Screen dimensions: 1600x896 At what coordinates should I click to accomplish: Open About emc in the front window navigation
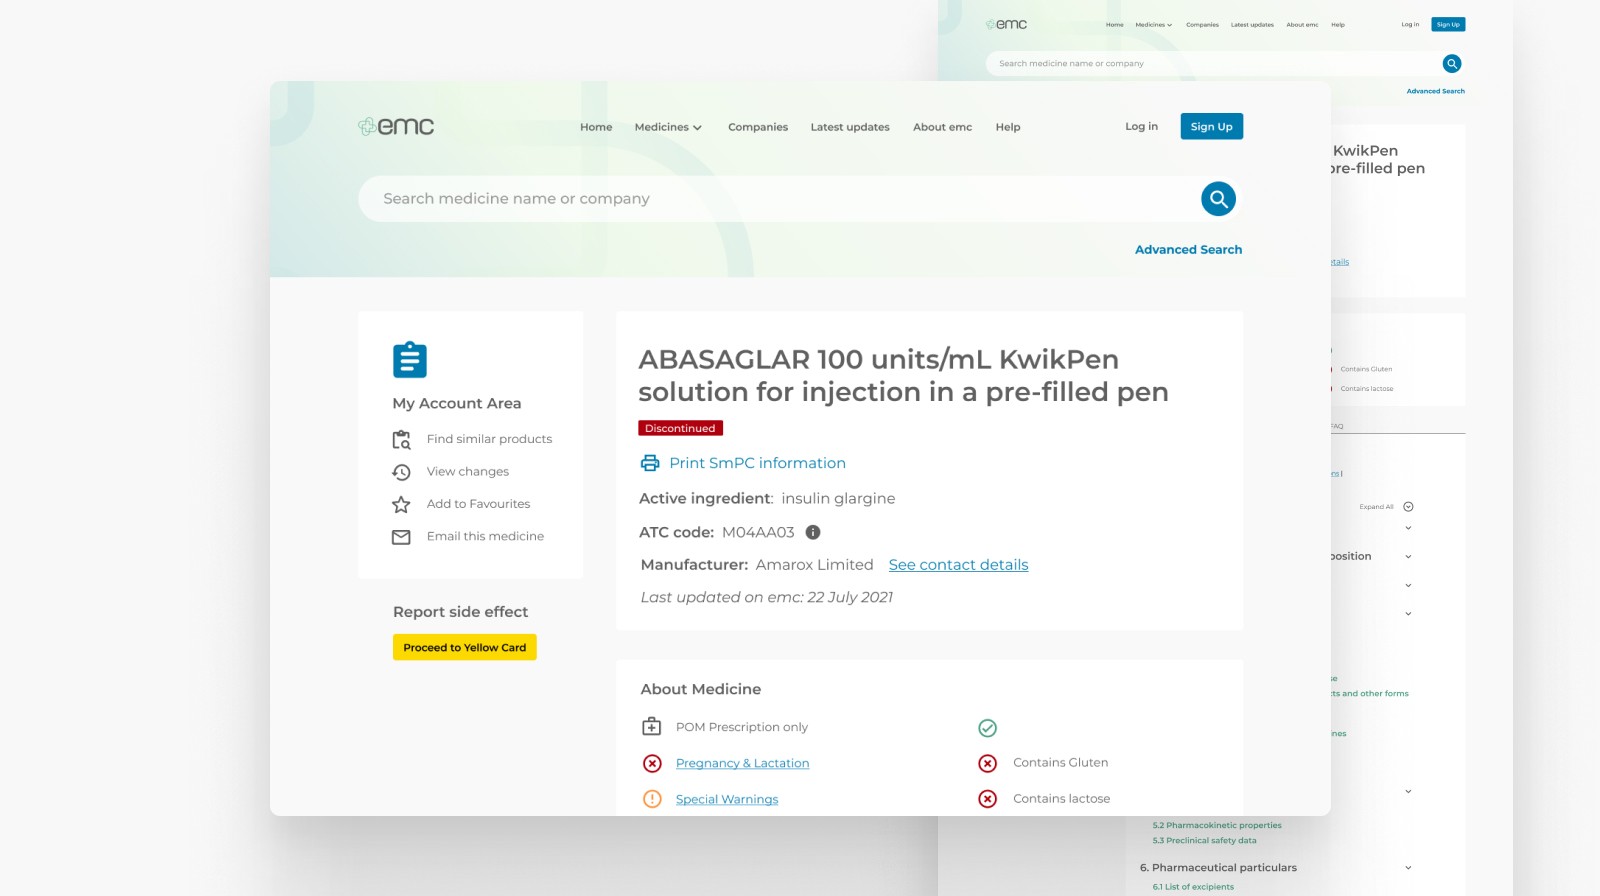[942, 127]
